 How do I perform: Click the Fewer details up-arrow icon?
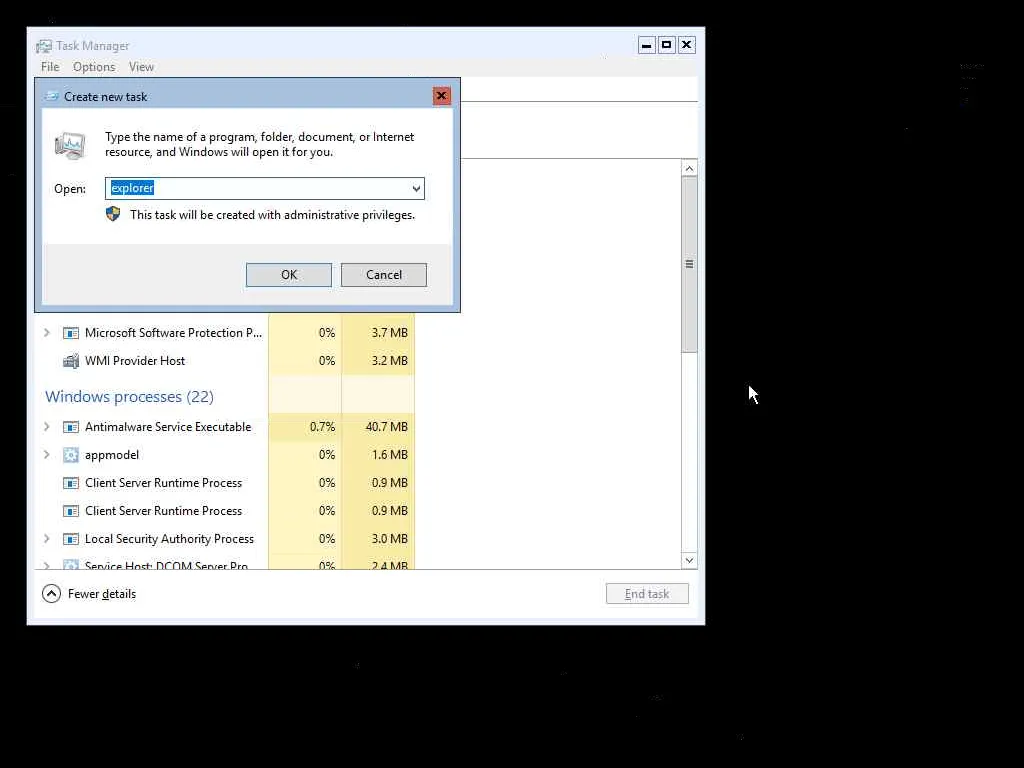(x=52, y=594)
